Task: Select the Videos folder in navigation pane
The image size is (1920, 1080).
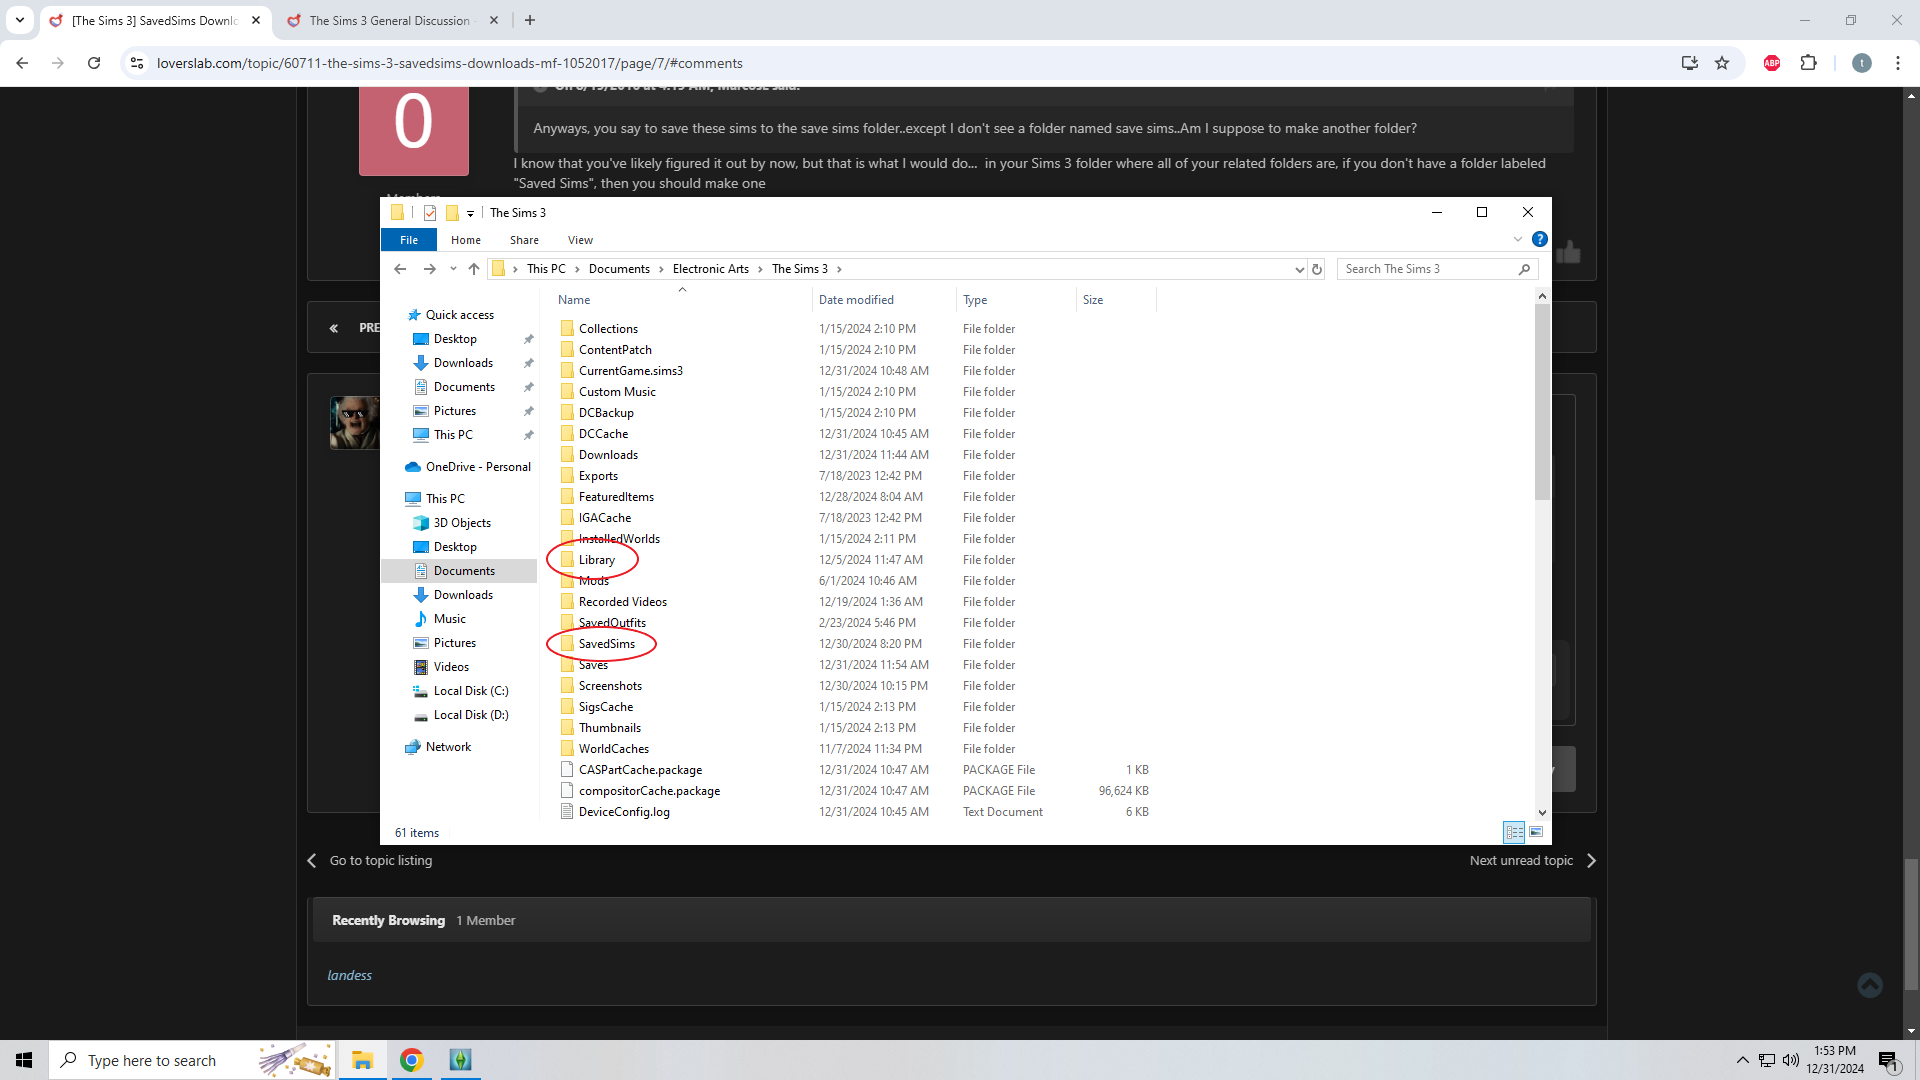Action: 451,667
